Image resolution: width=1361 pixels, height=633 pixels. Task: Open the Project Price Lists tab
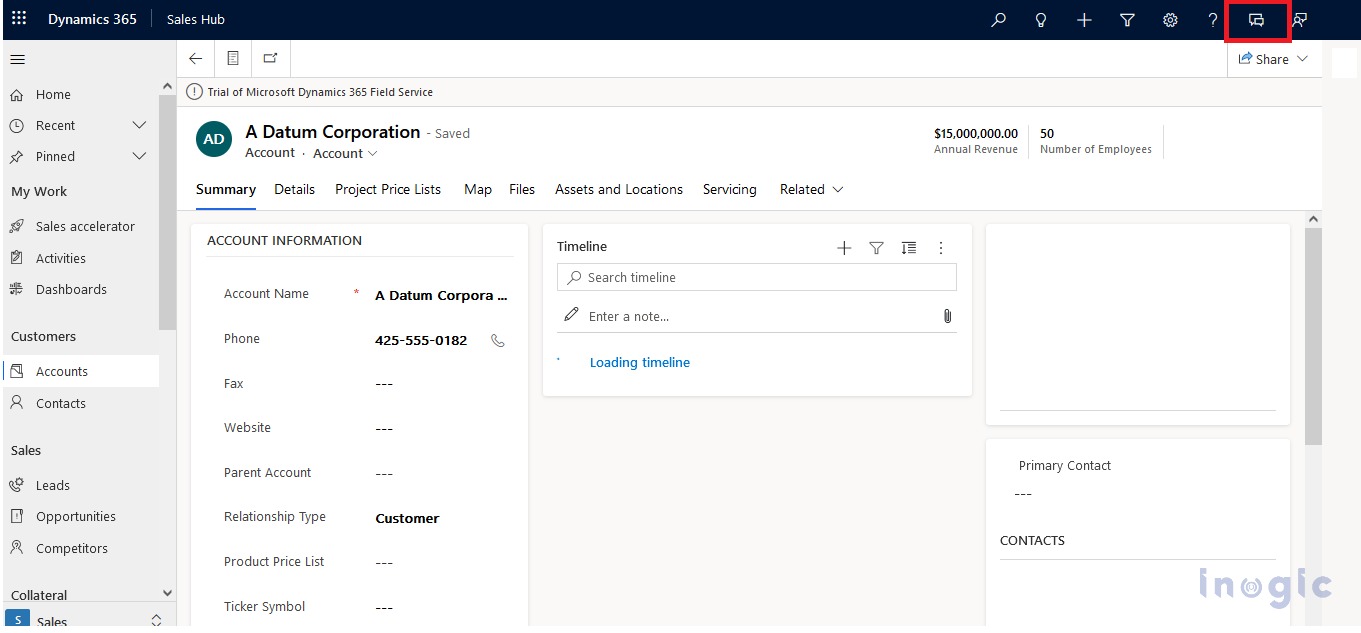(x=388, y=189)
